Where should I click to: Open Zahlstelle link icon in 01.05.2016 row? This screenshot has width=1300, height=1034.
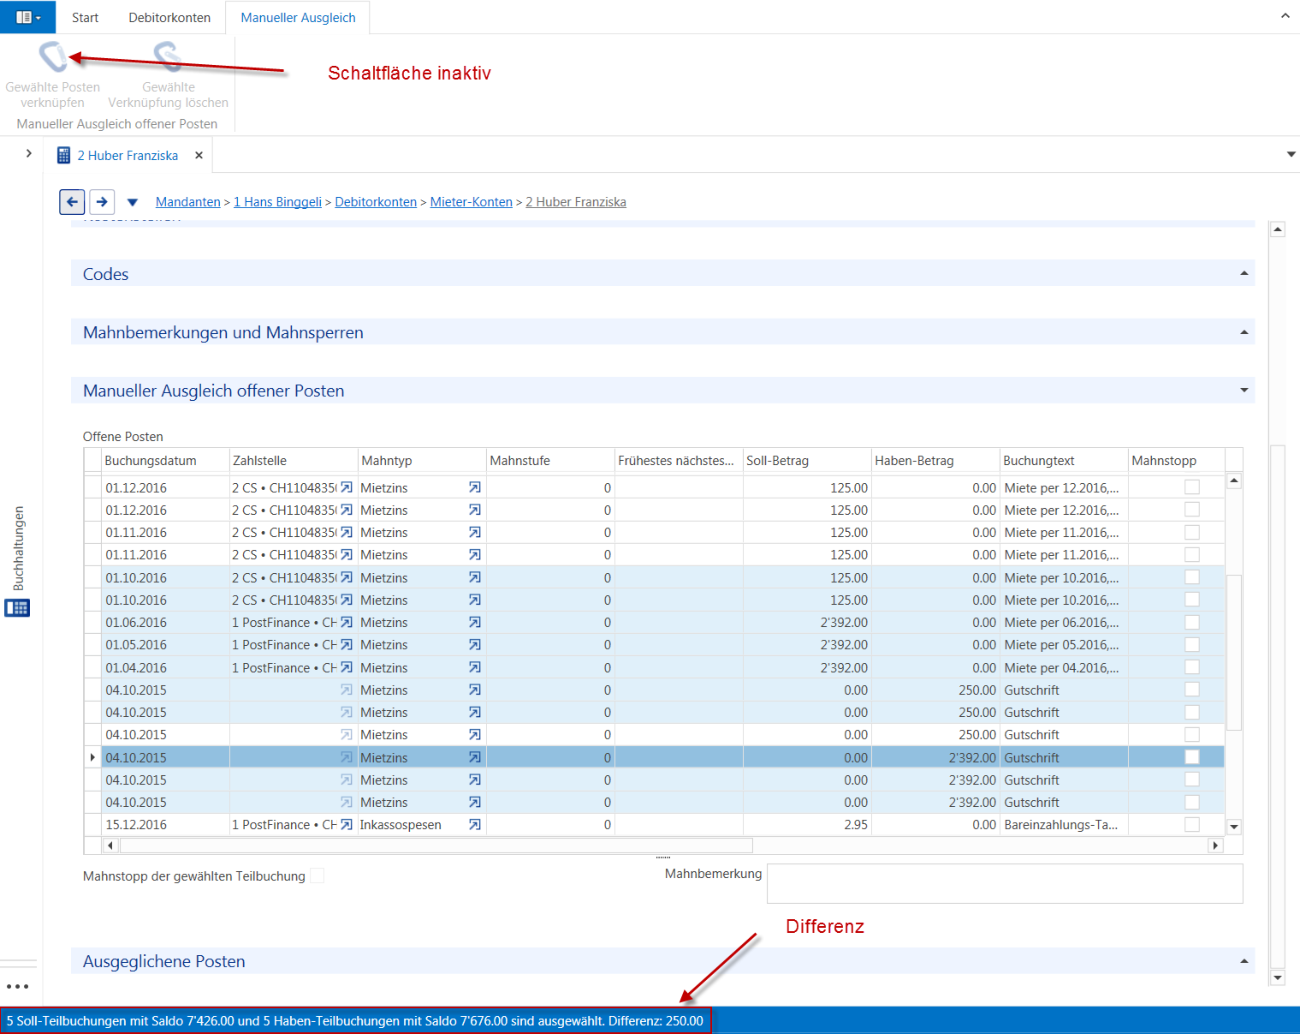(x=346, y=645)
